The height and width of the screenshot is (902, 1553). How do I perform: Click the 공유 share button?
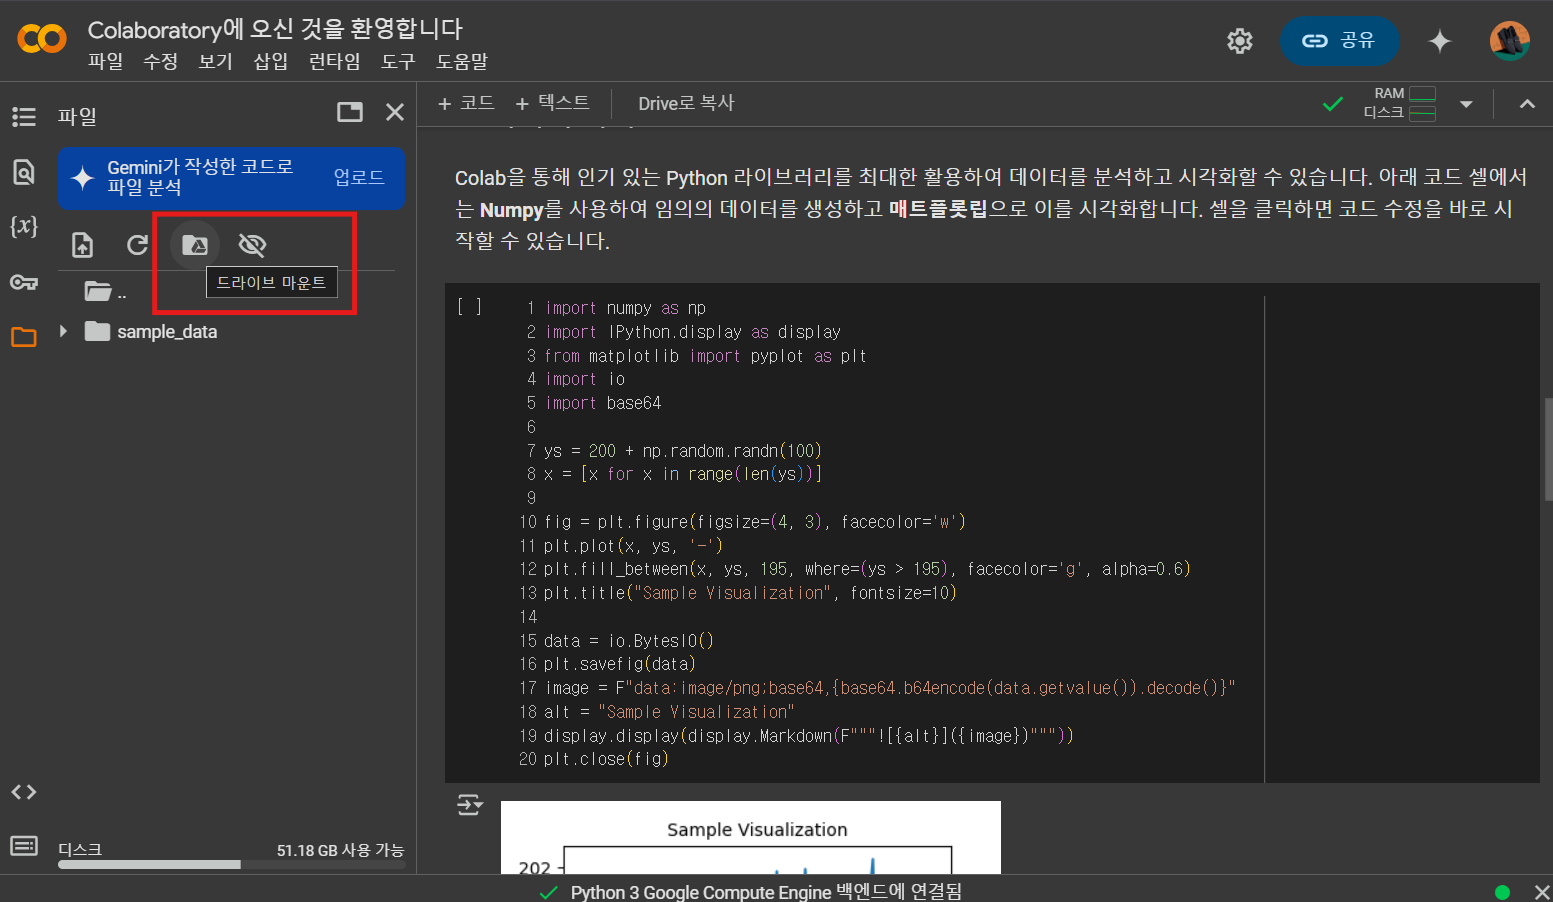1339,41
